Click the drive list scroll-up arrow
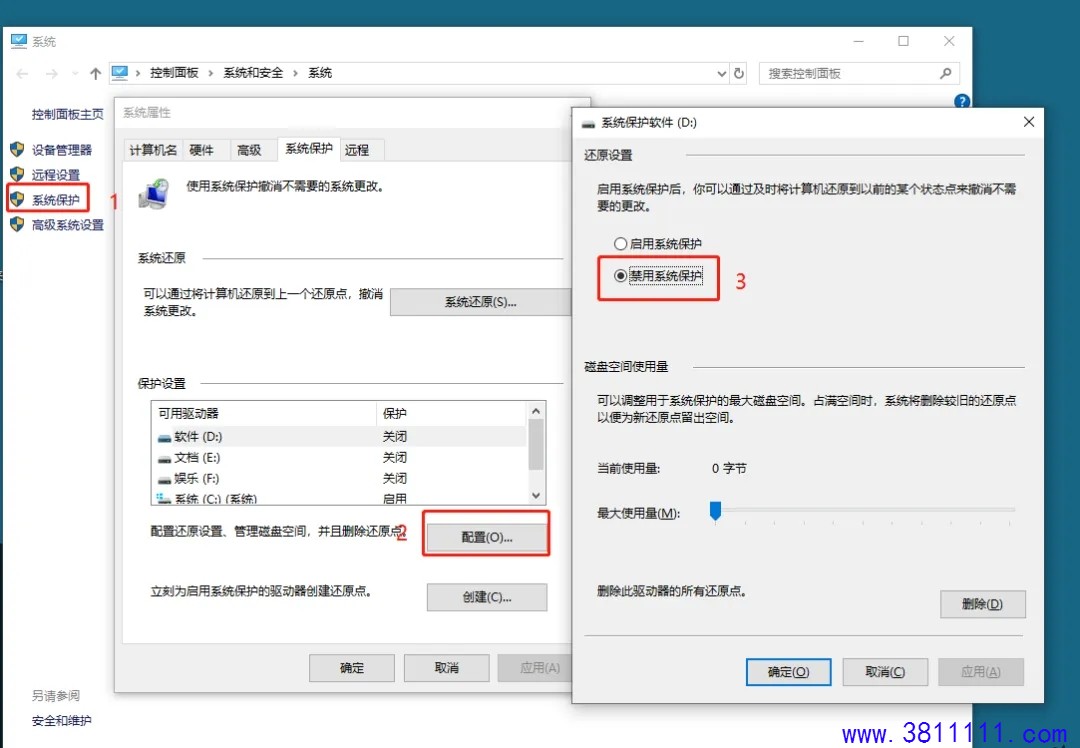 point(536,411)
